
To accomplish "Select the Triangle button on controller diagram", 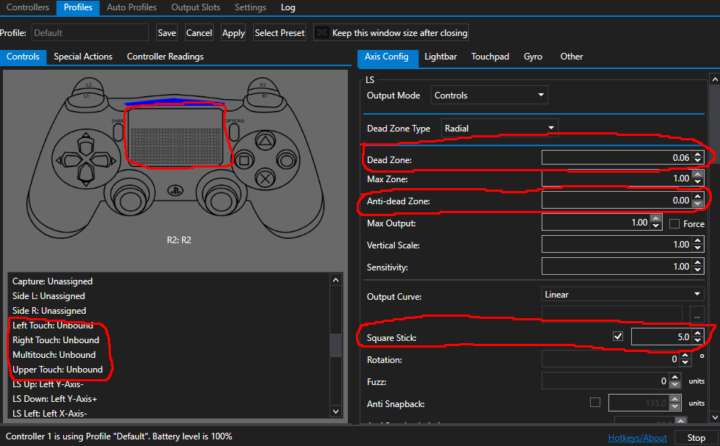I will [265, 141].
